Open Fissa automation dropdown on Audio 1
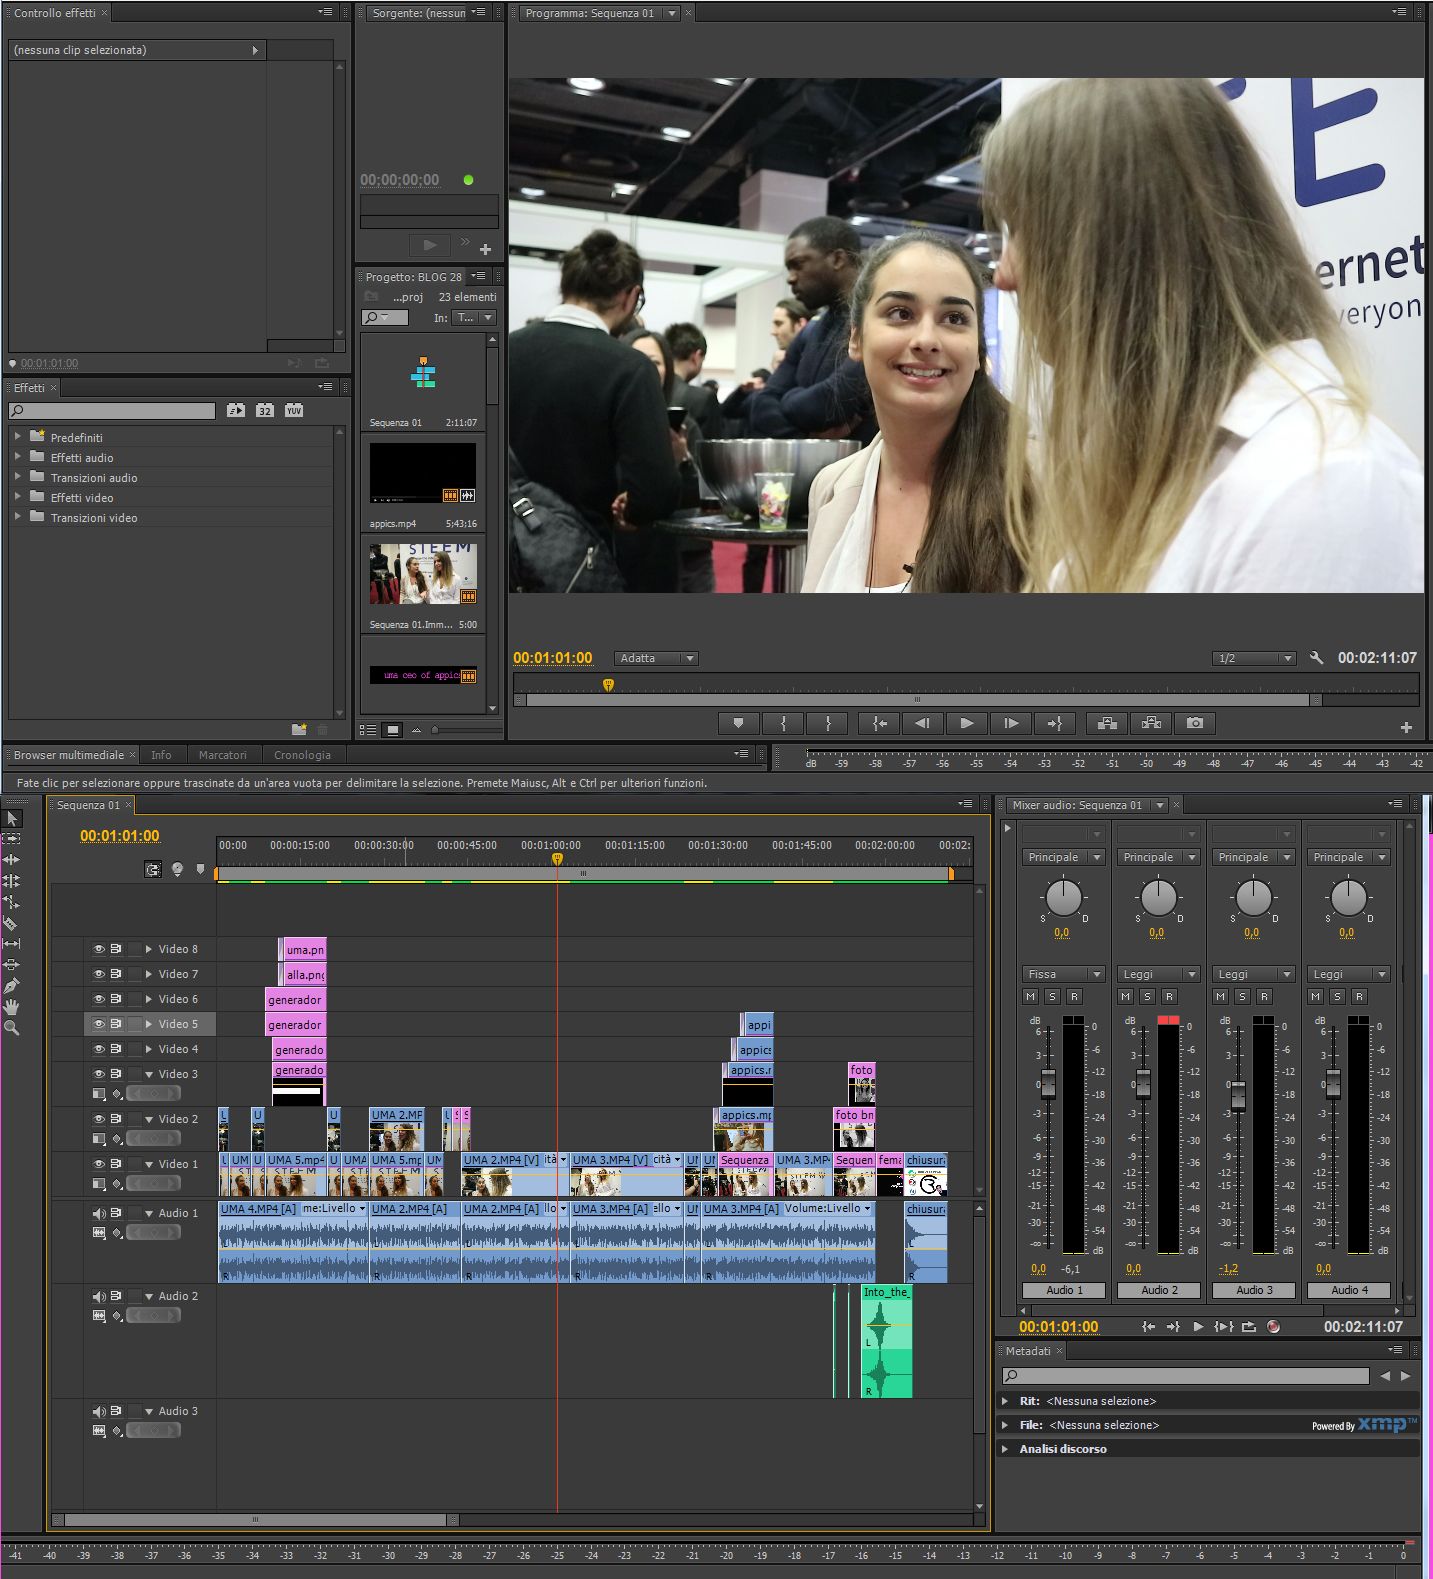 pos(1063,974)
